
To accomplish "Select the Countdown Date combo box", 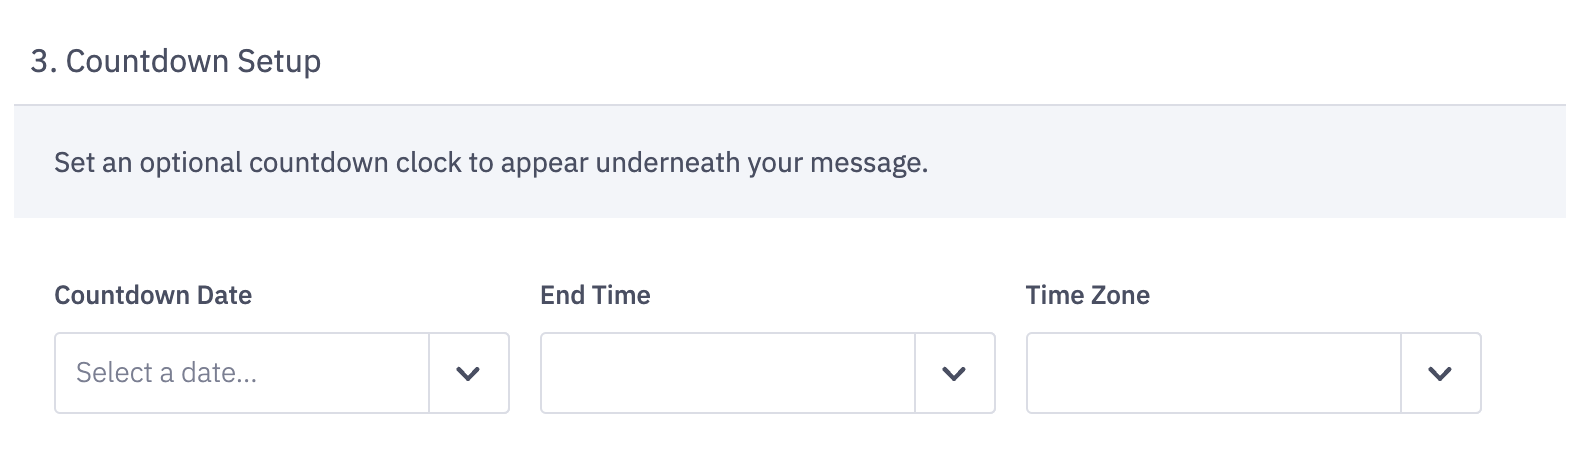I will point(242,373).
